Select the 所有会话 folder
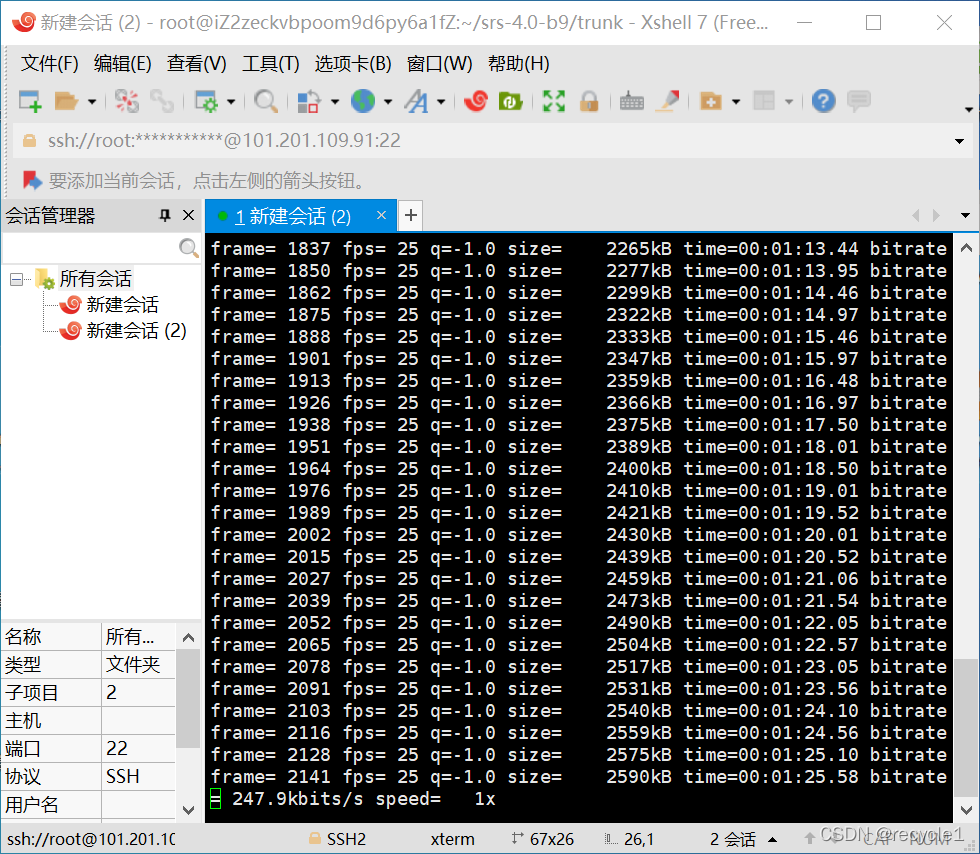Screen dimensions: 980x854 coord(96,278)
